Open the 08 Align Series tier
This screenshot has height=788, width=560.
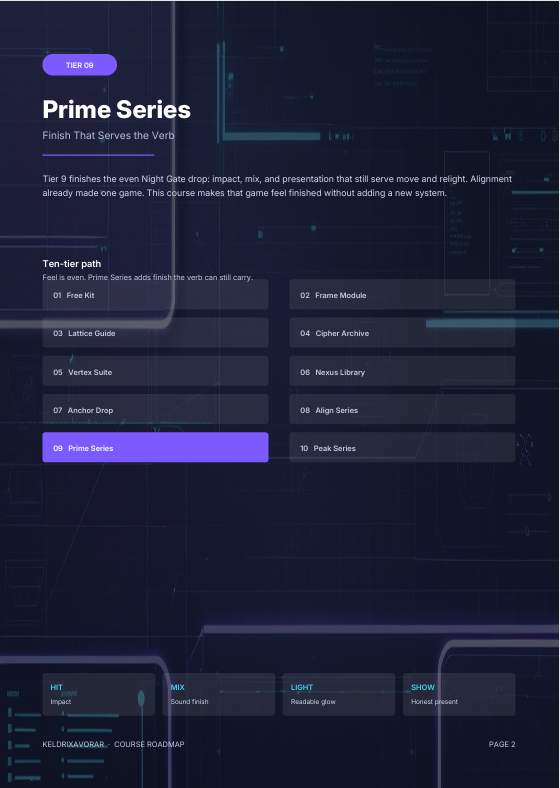point(402,410)
